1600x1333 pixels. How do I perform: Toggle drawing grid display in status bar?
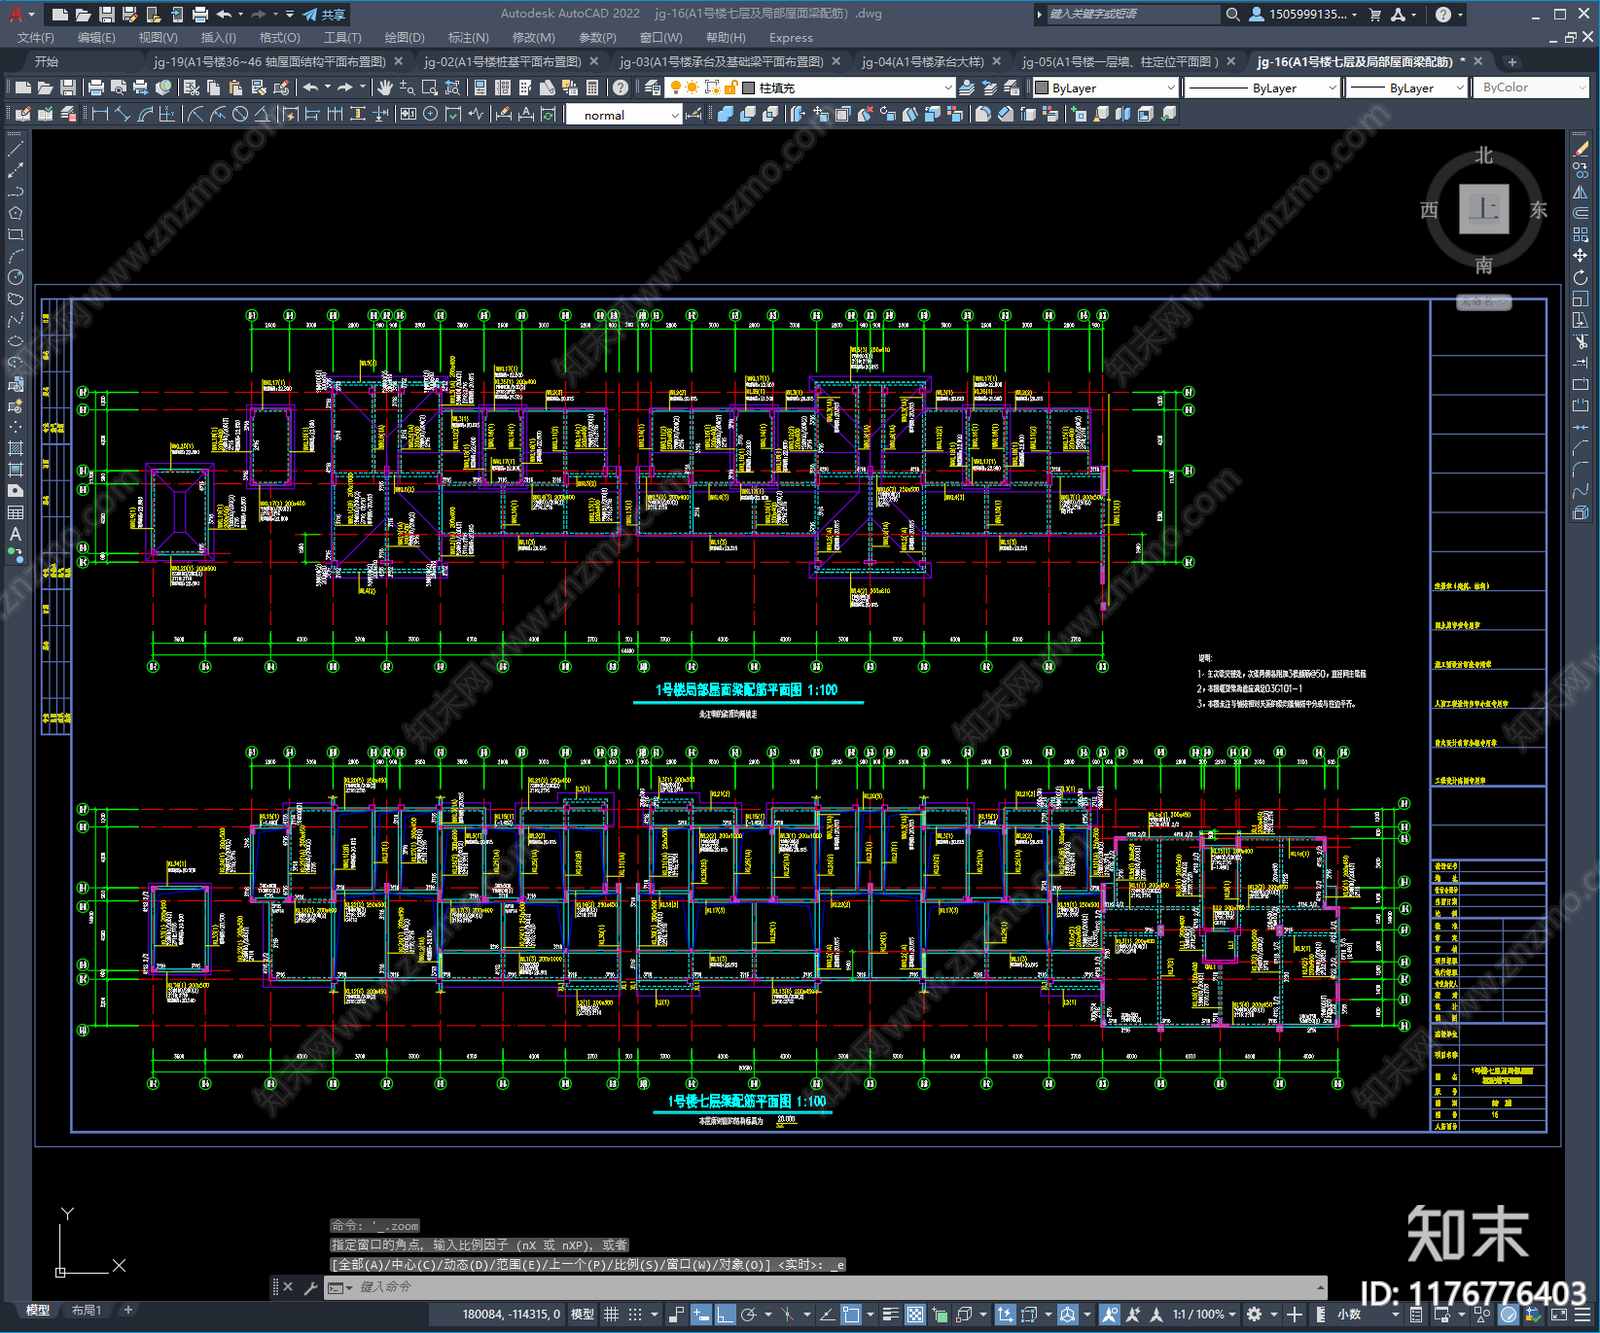[x=611, y=1314]
